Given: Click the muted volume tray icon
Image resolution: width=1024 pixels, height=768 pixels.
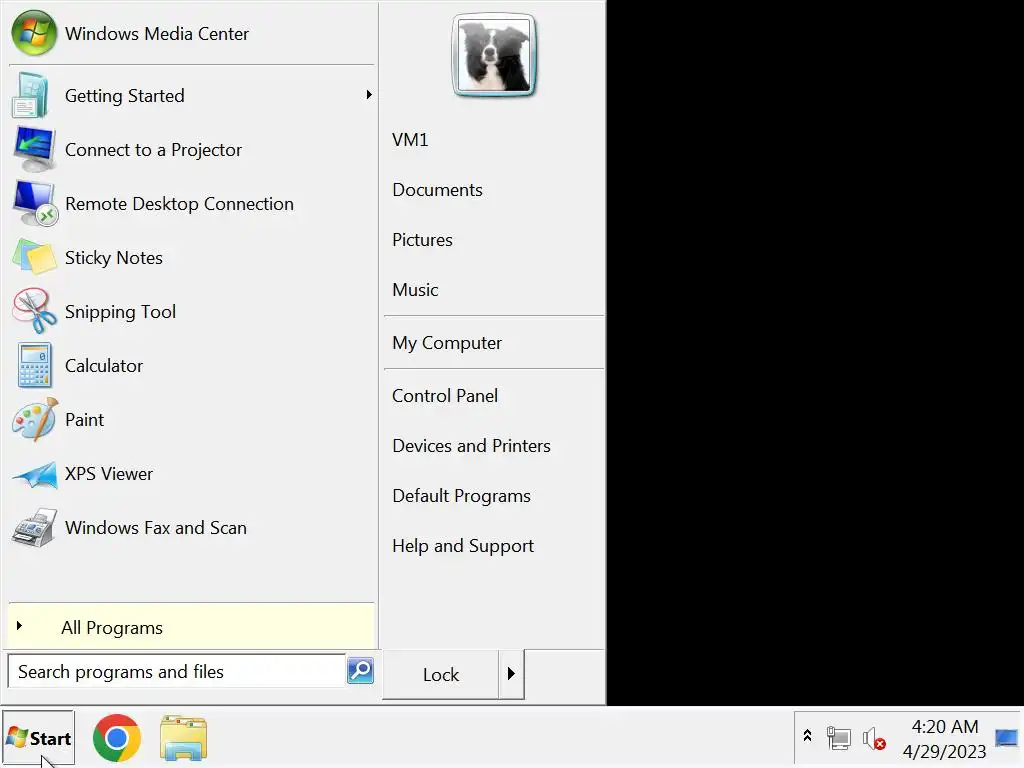Looking at the screenshot, I should click(x=874, y=739).
